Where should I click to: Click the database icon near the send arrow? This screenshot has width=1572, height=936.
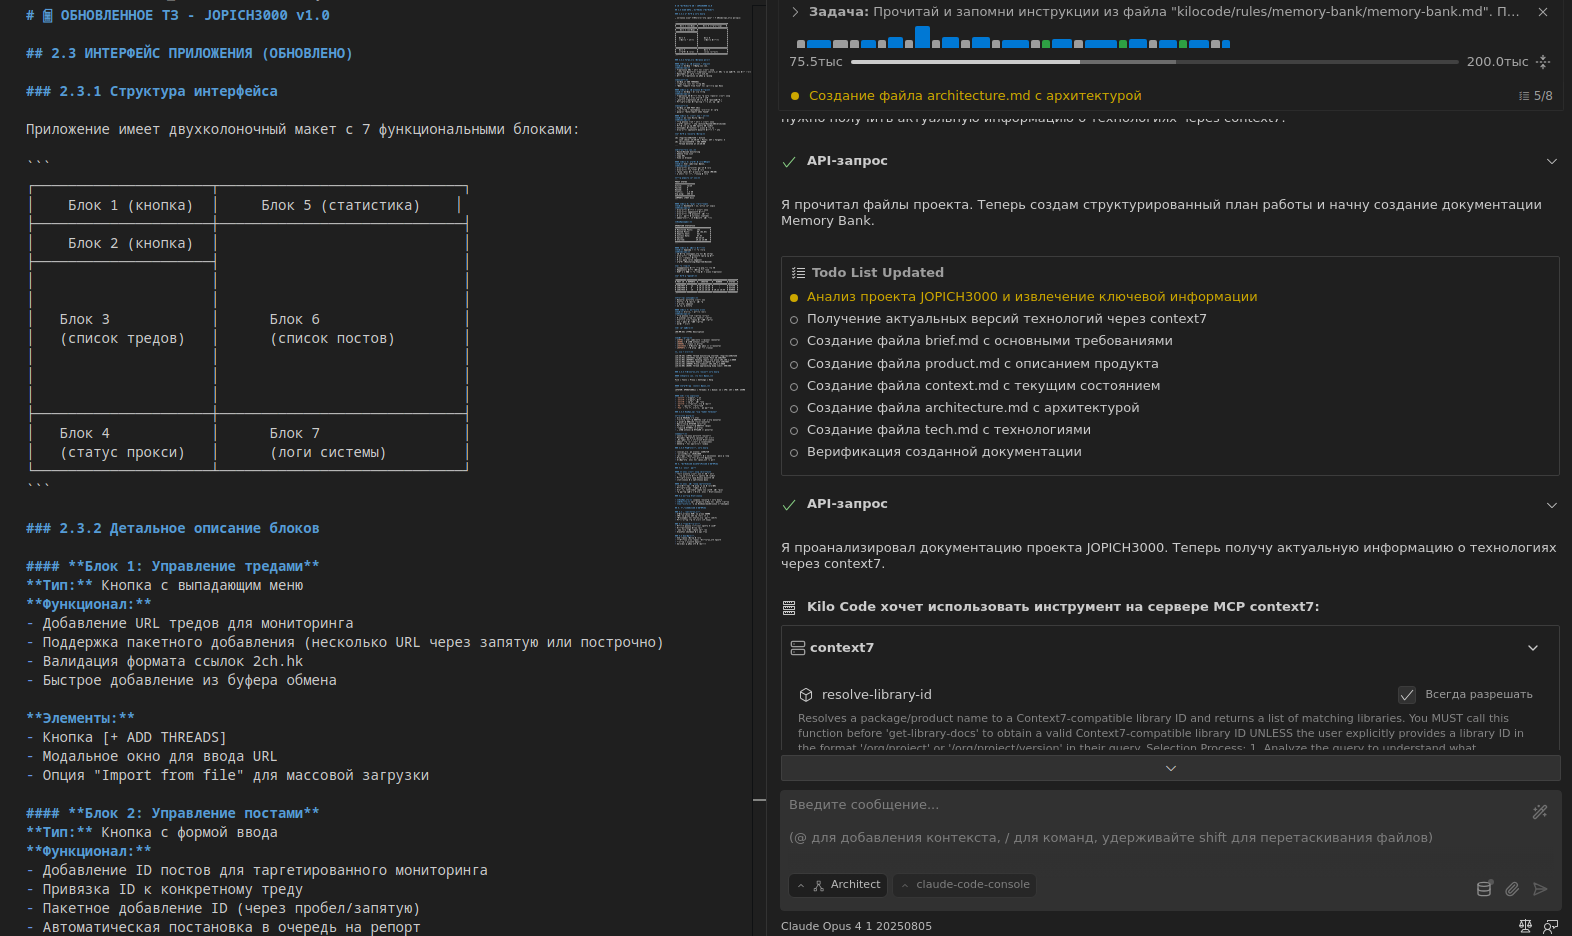click(1485, 889)
